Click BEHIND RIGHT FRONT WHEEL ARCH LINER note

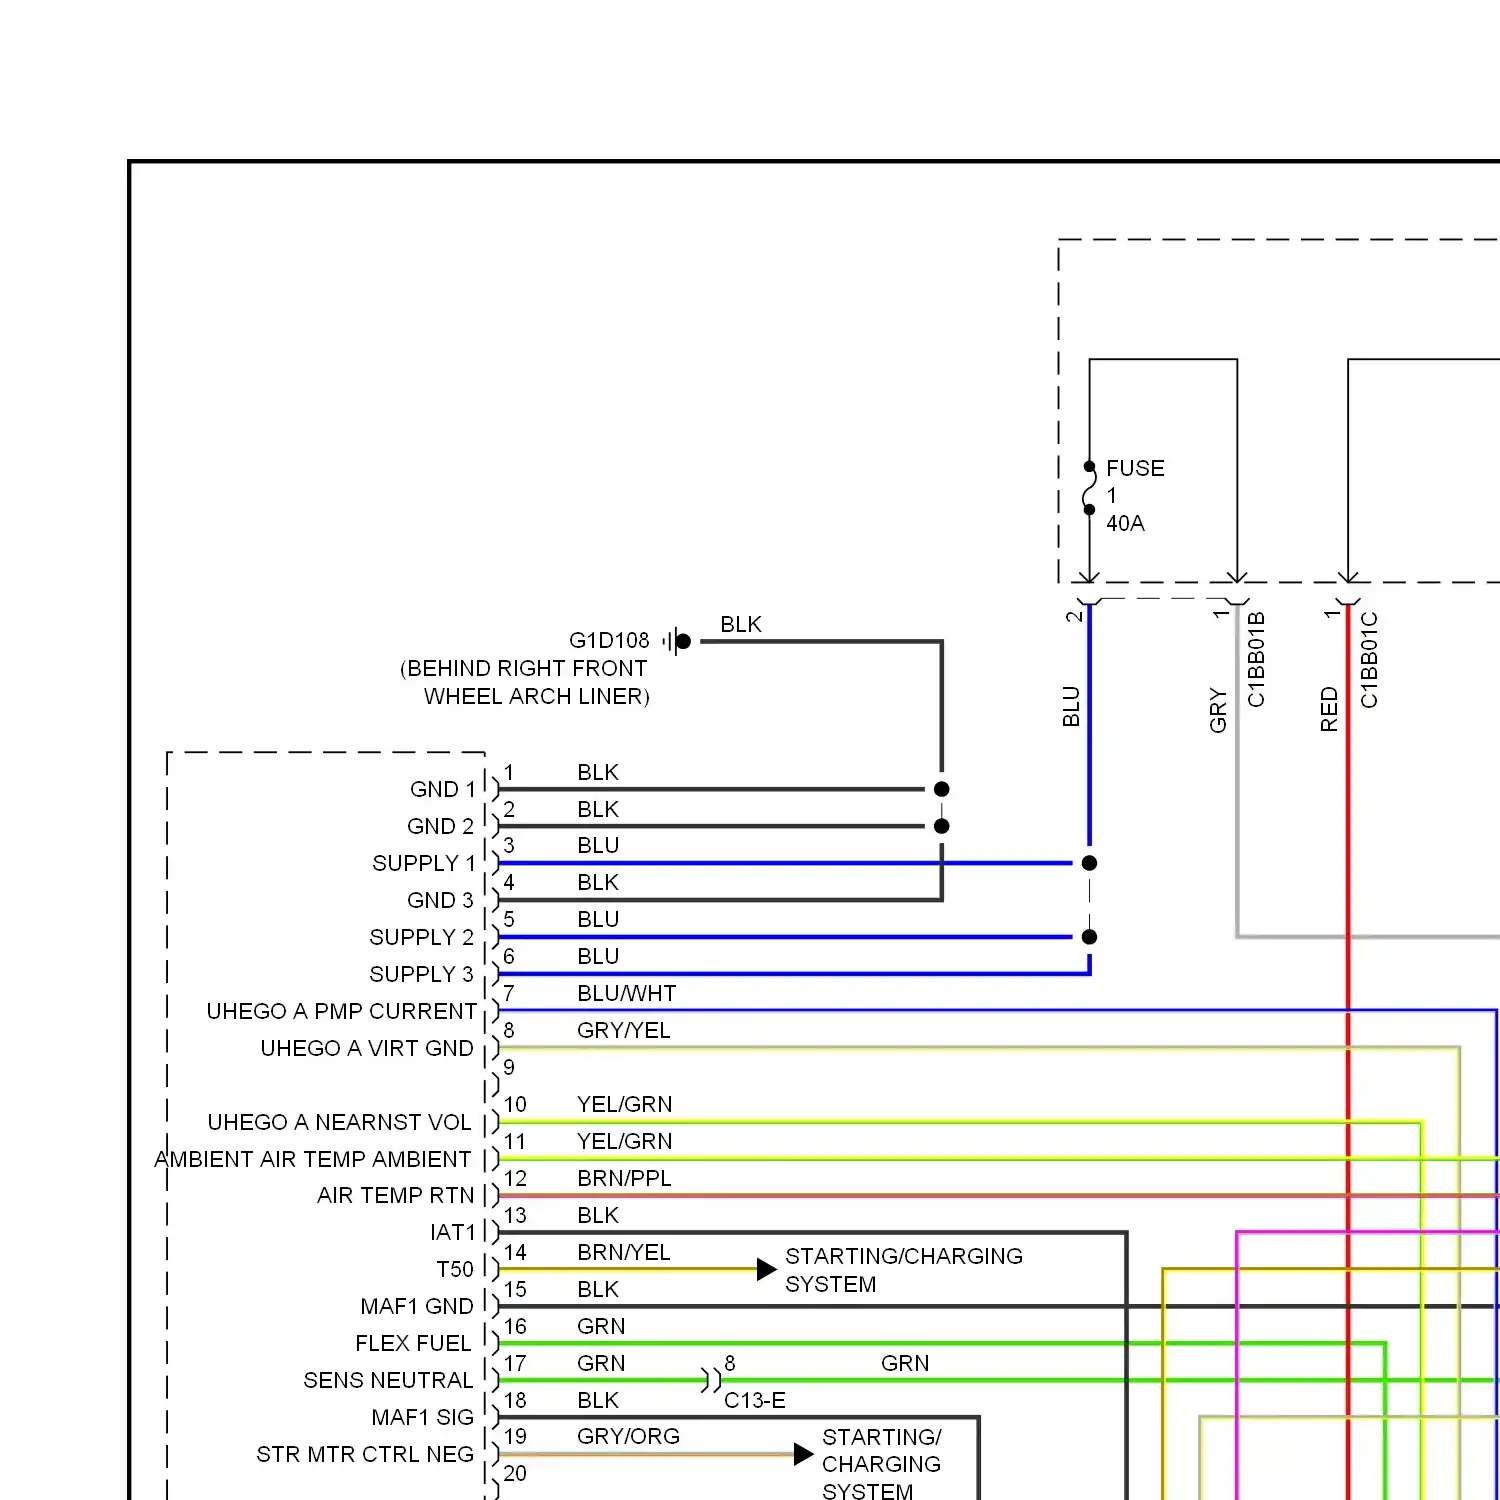pos(525,682)
